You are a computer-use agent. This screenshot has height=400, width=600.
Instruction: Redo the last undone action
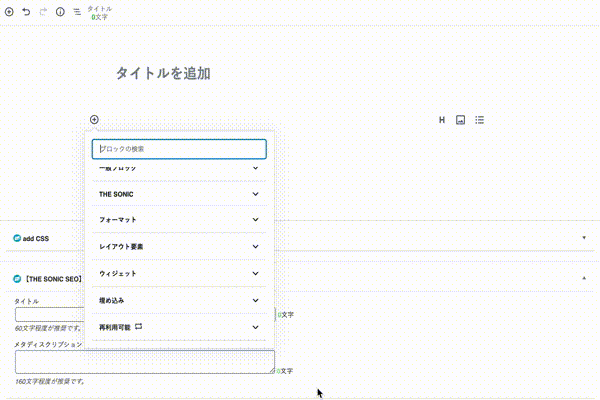43,12
